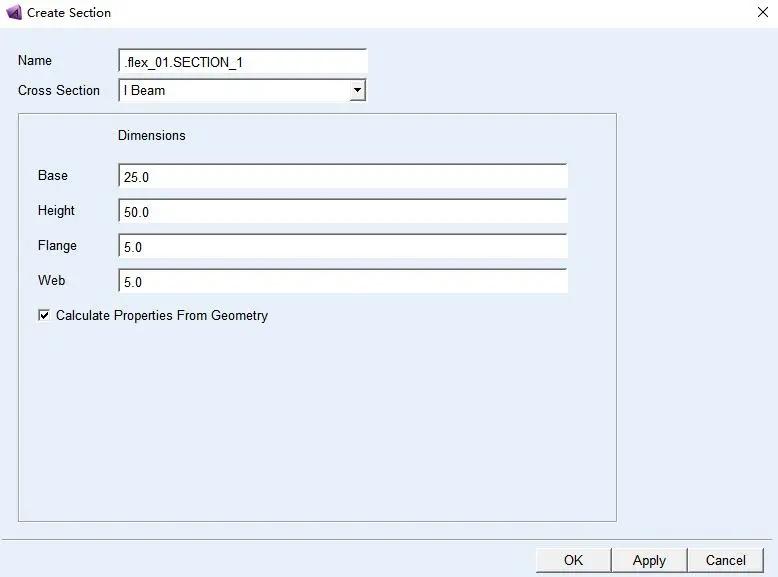Click the Base label
The height and width of the screenshot is (577, 778).
point(53,176)
